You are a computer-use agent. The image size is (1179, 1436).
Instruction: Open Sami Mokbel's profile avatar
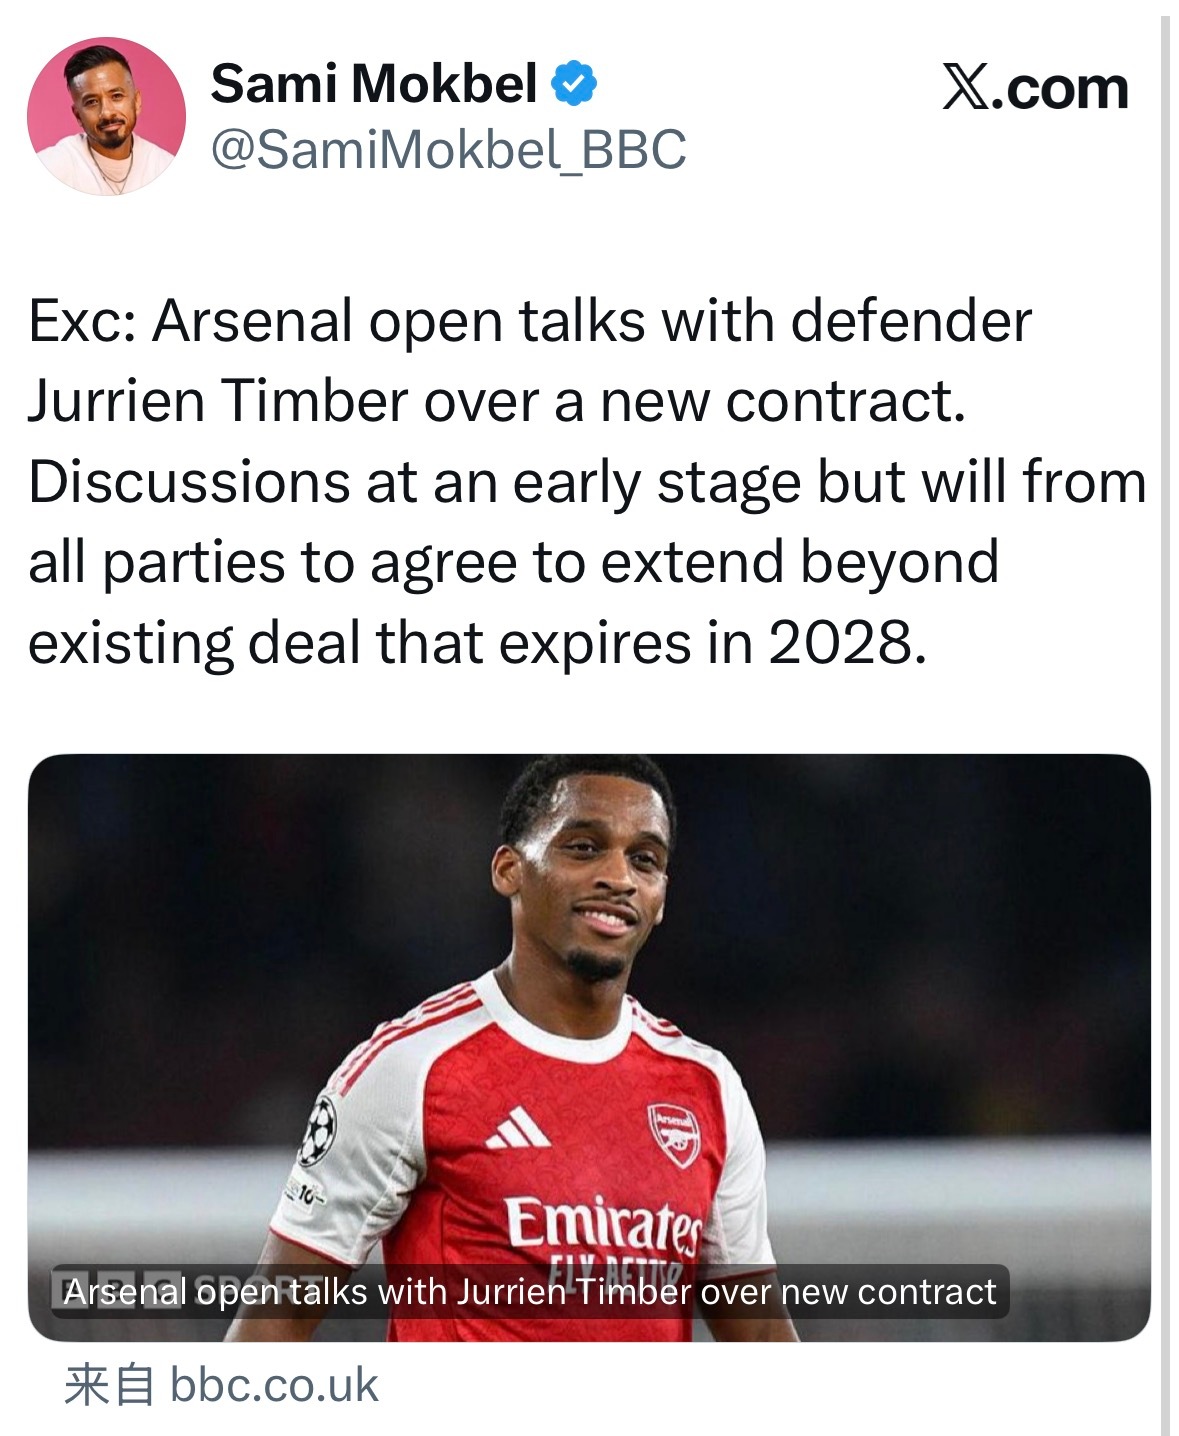coord(106,116)
